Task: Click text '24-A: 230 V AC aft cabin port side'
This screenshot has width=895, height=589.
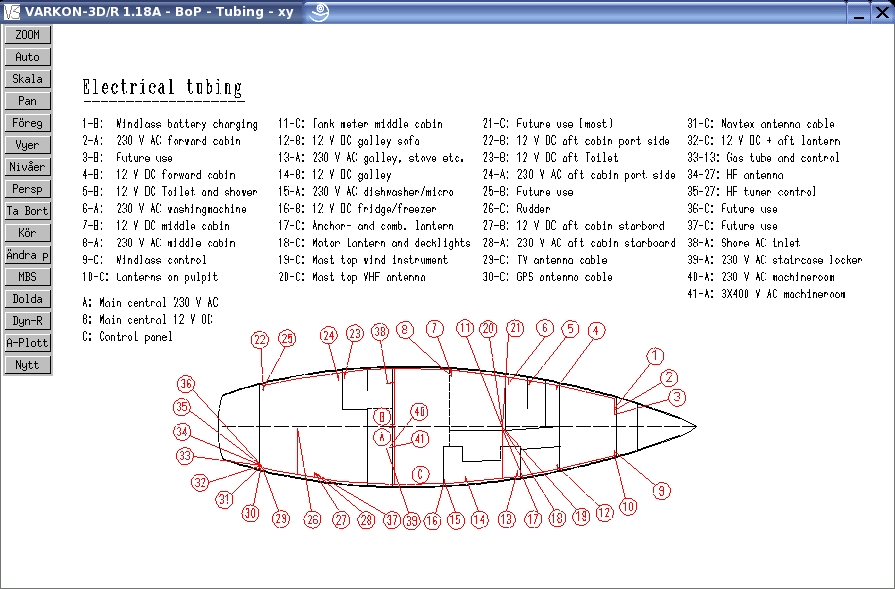Action: [x=579, y=175]
